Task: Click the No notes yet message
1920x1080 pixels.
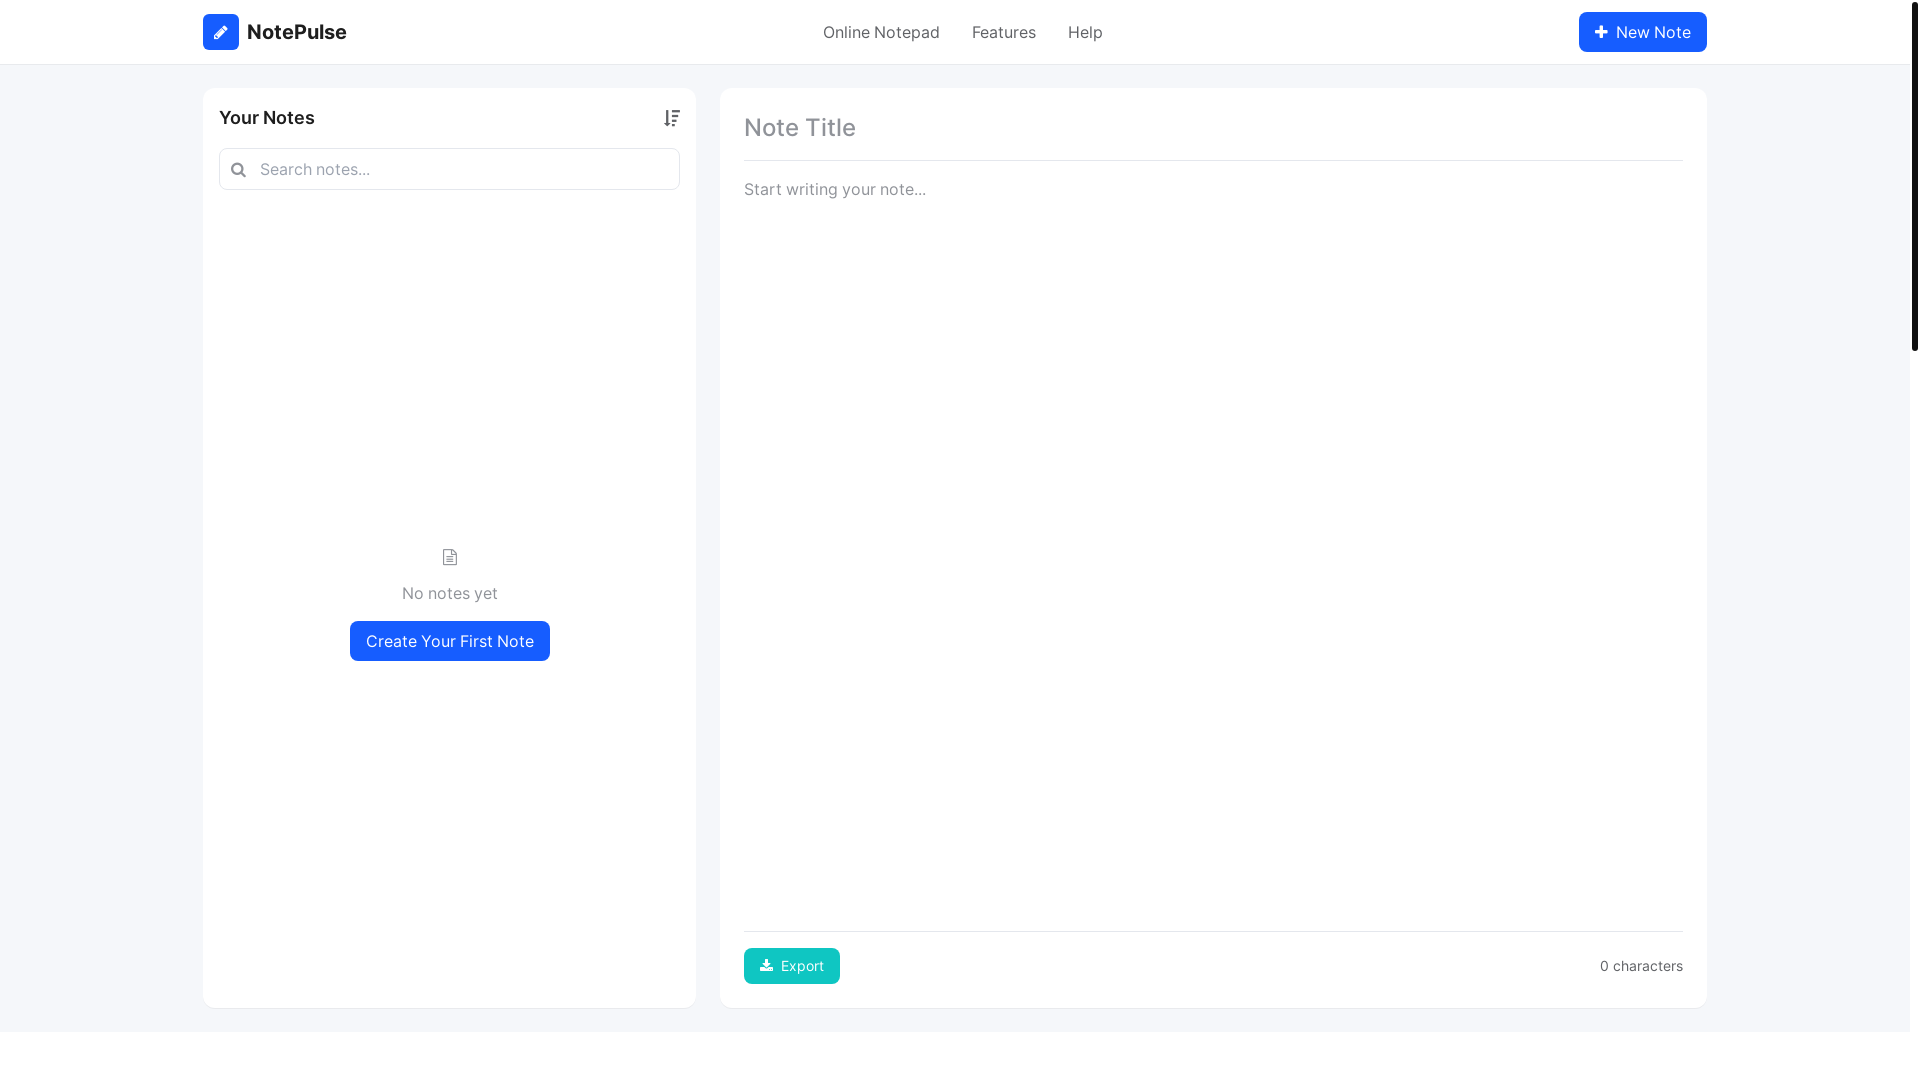Action: (450, 593)
